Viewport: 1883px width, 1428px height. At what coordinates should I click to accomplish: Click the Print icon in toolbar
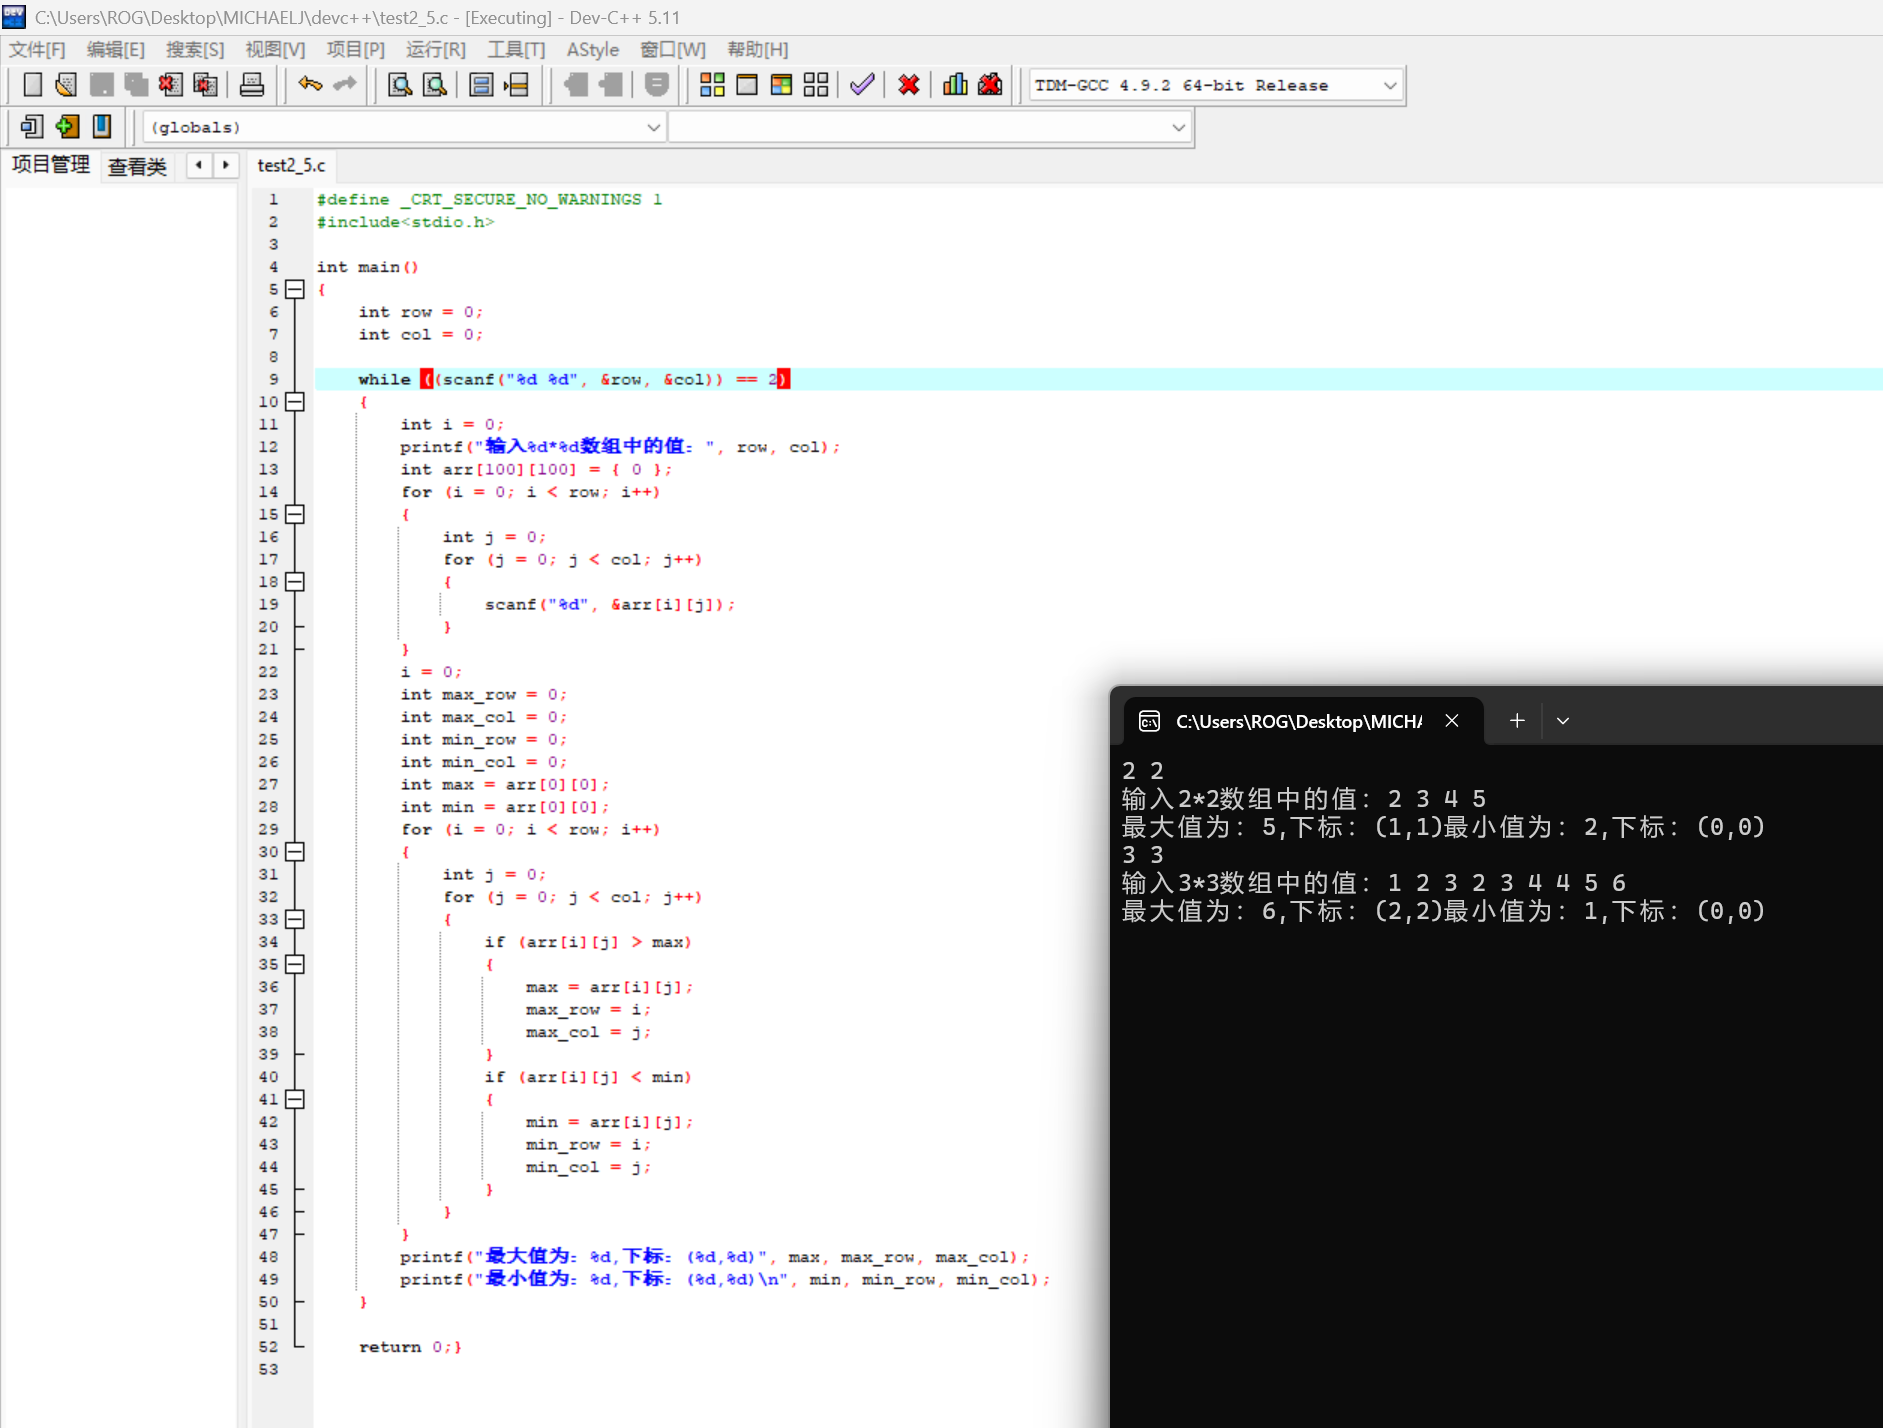tap(252, 85)
